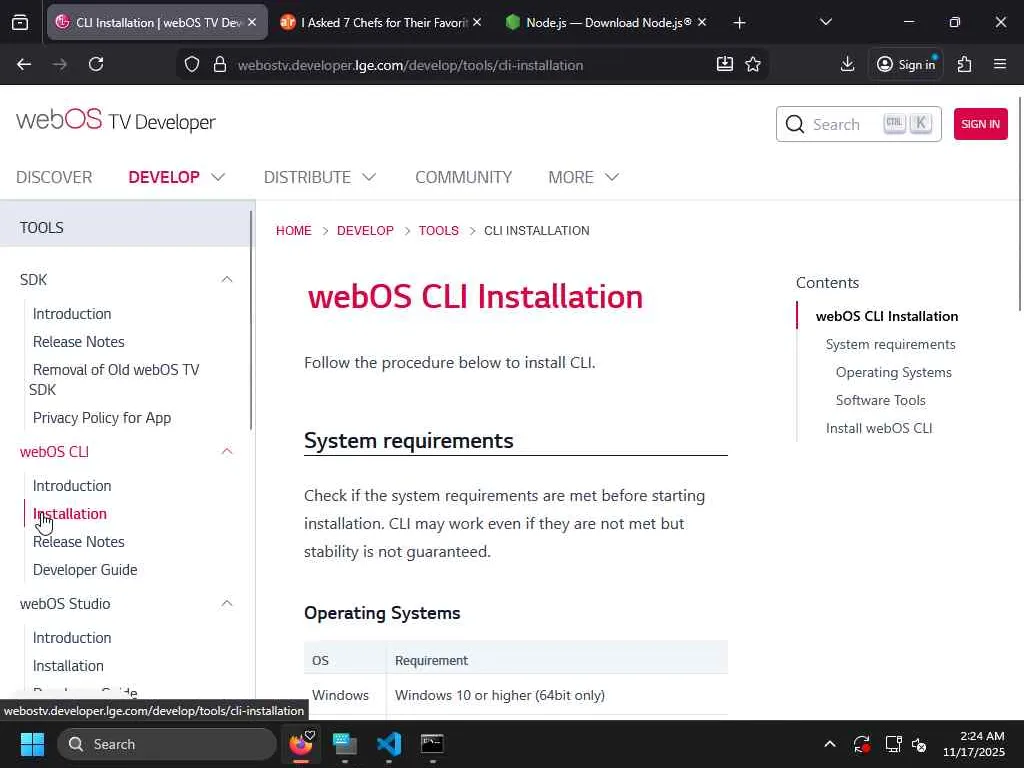The width and height of the screenshot is (1024, 768).
Task: Open webOS CLI Introduction in sidebar
Action: [72, 486]
